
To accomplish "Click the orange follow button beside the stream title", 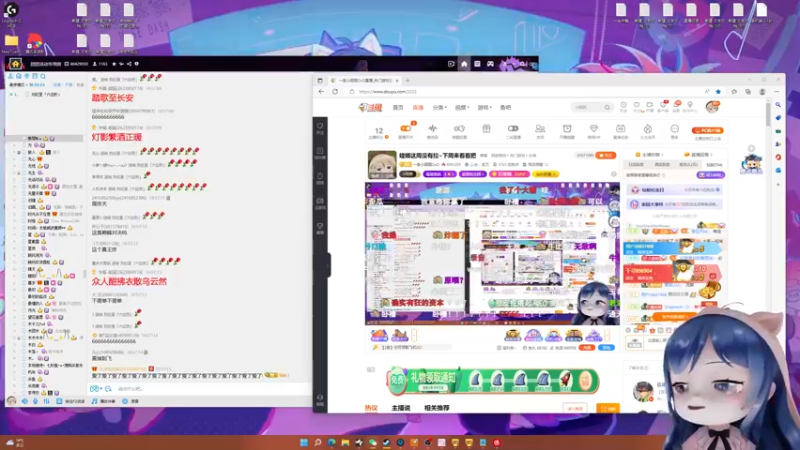I will tap(606, 155).
